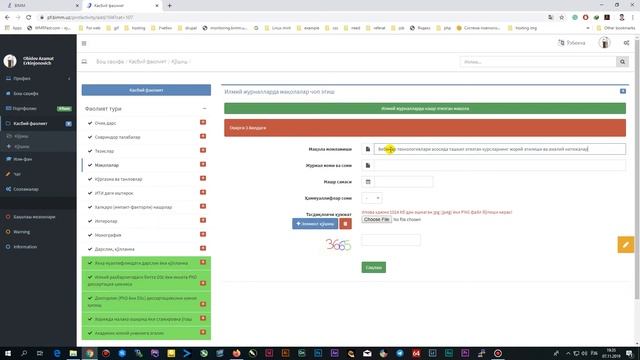Select Интерпалар in activity type list

tap(106, 221)
